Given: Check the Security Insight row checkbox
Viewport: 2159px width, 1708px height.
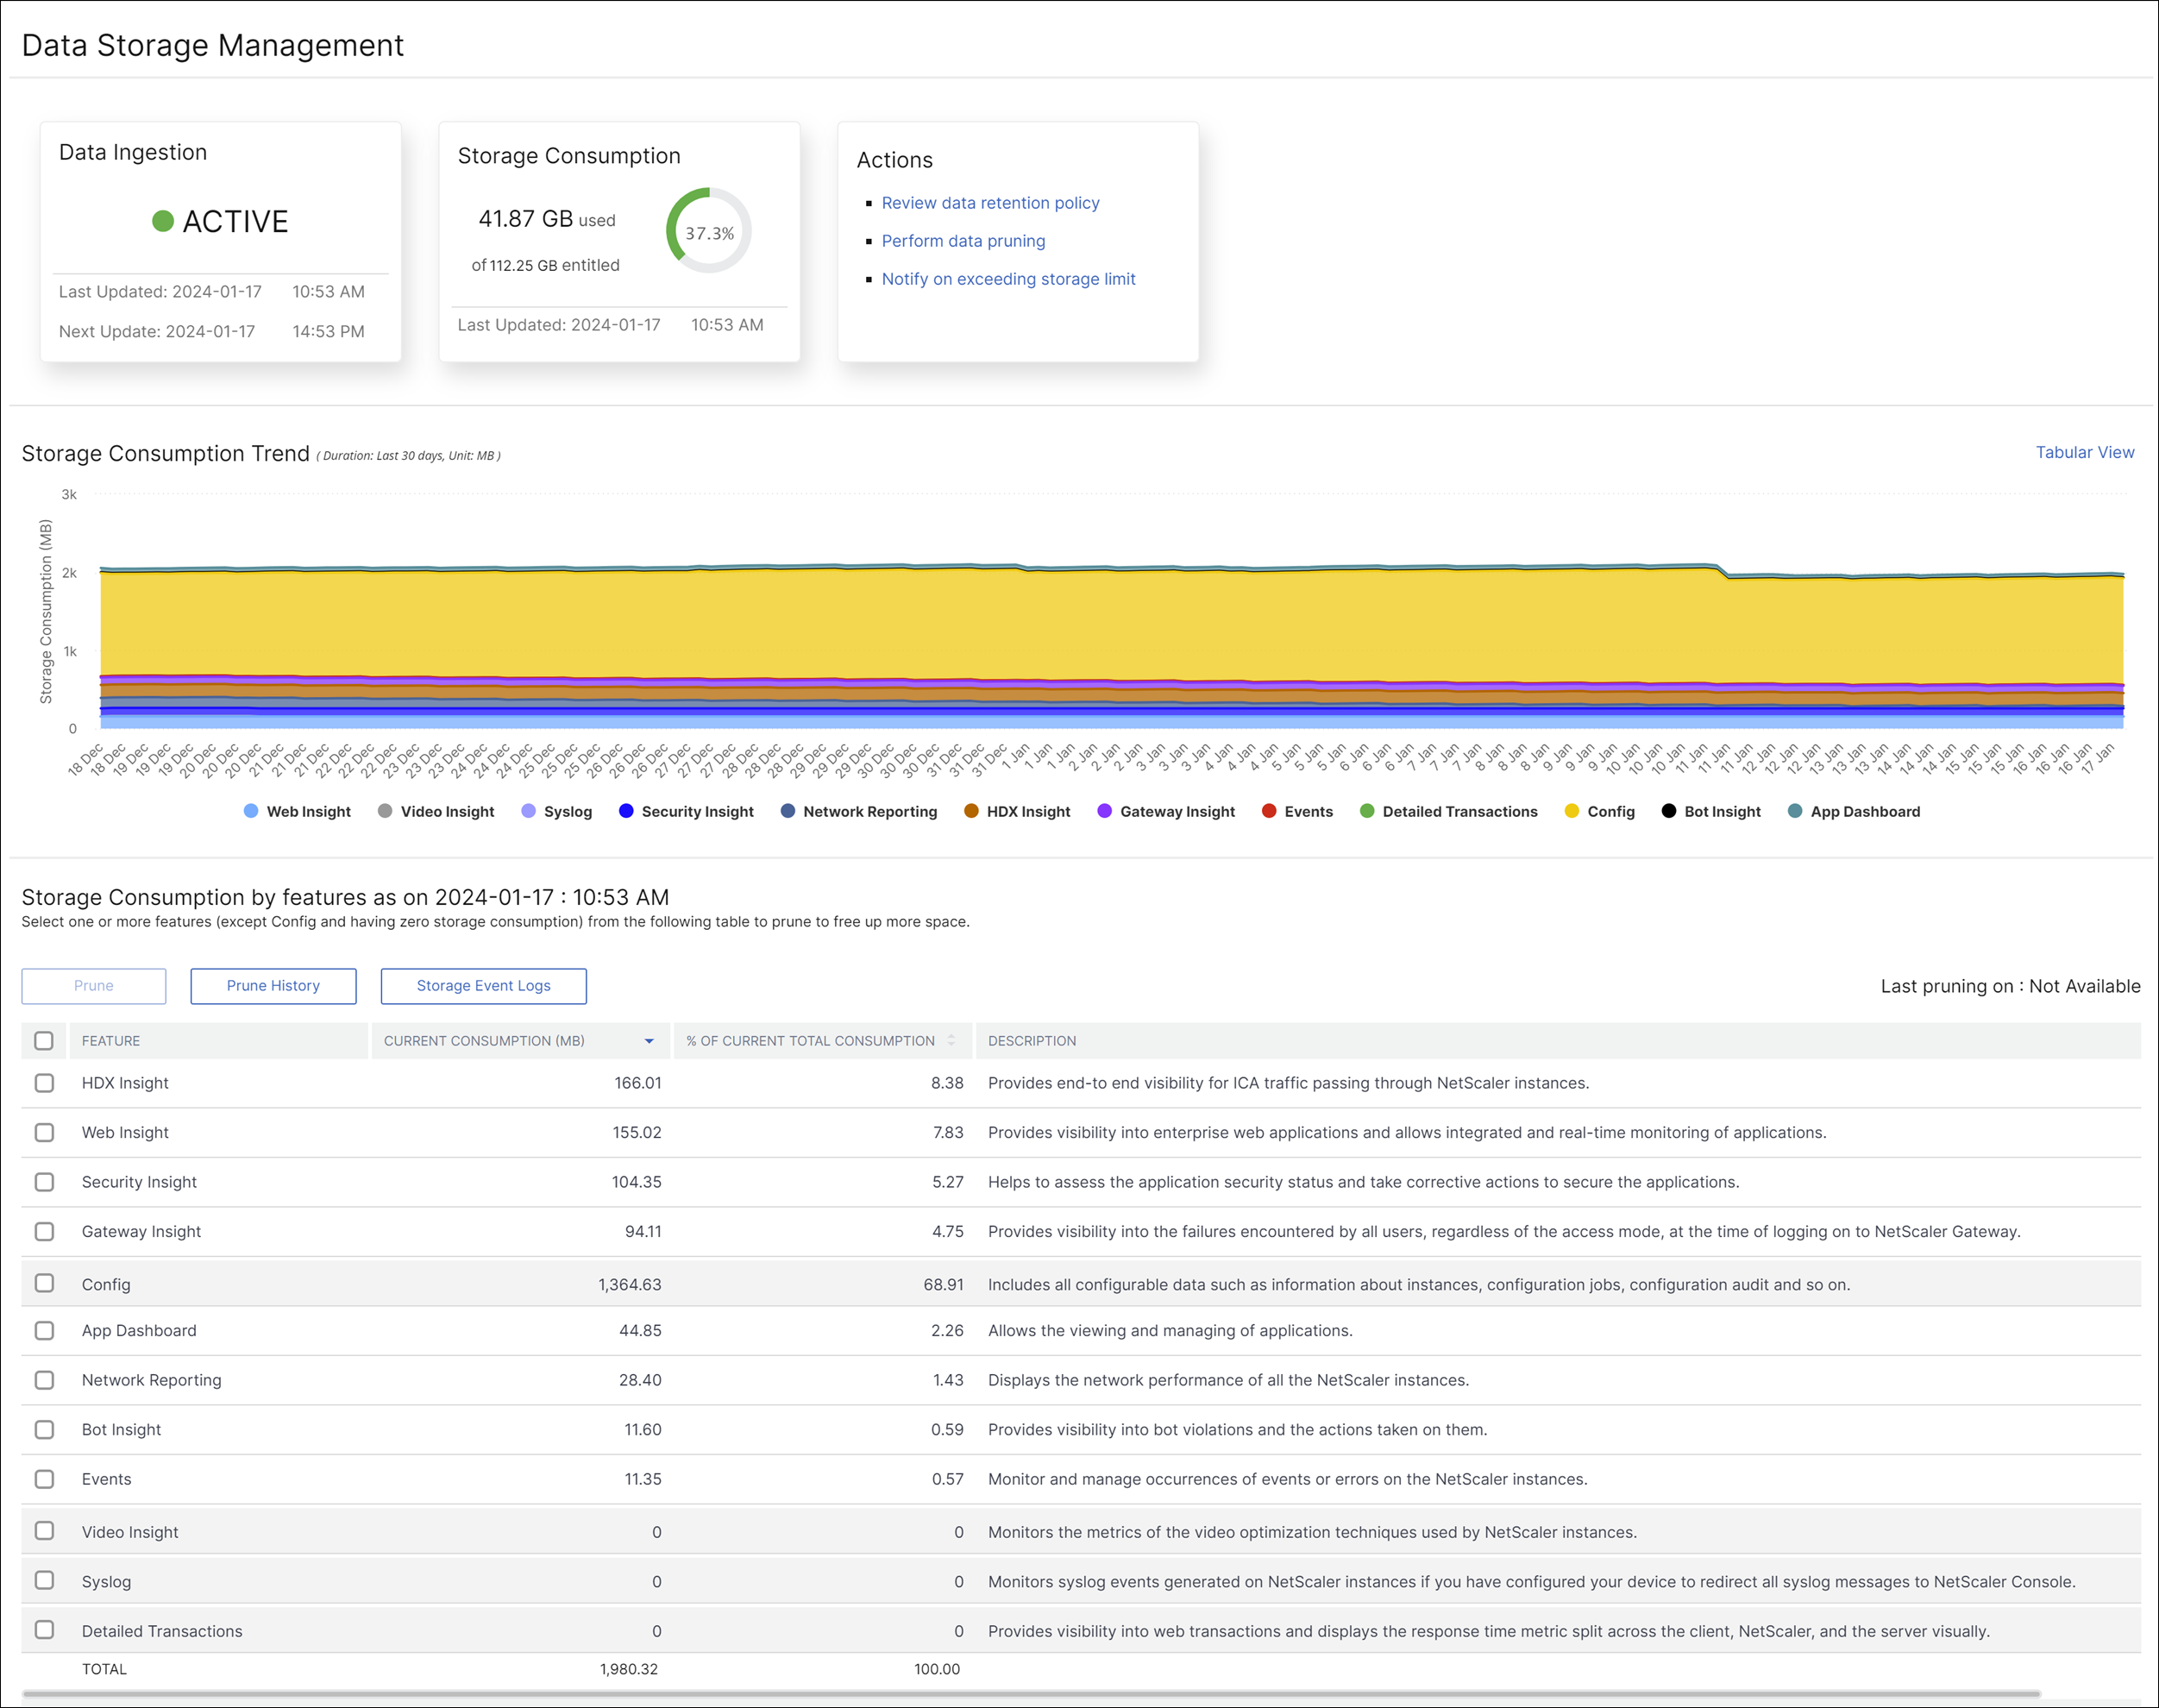Looking at the screenshot, I should point(44,1182).
